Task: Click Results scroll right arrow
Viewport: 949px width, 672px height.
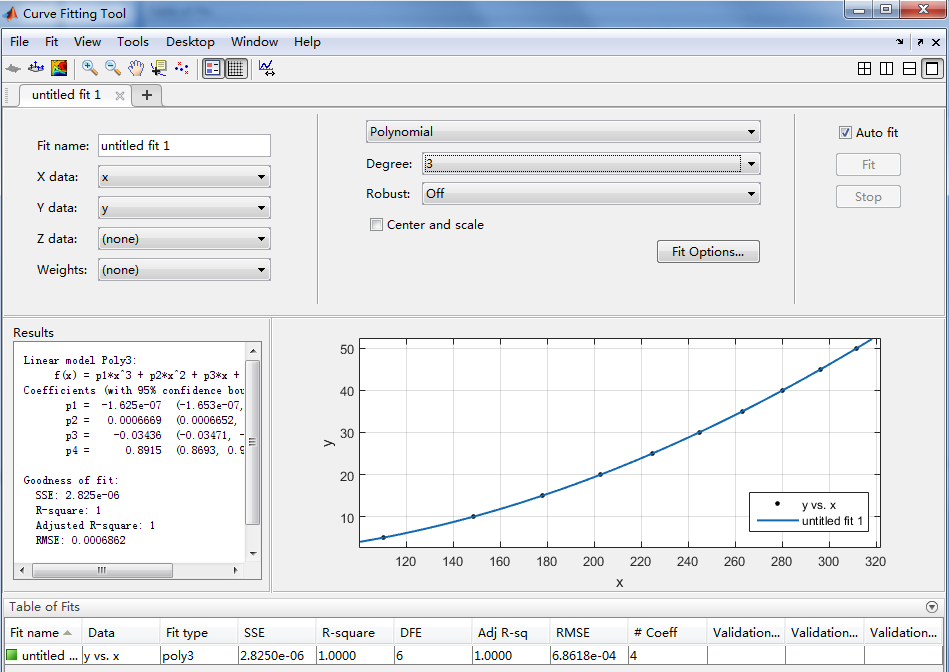Action: click(x=236, y=570)
